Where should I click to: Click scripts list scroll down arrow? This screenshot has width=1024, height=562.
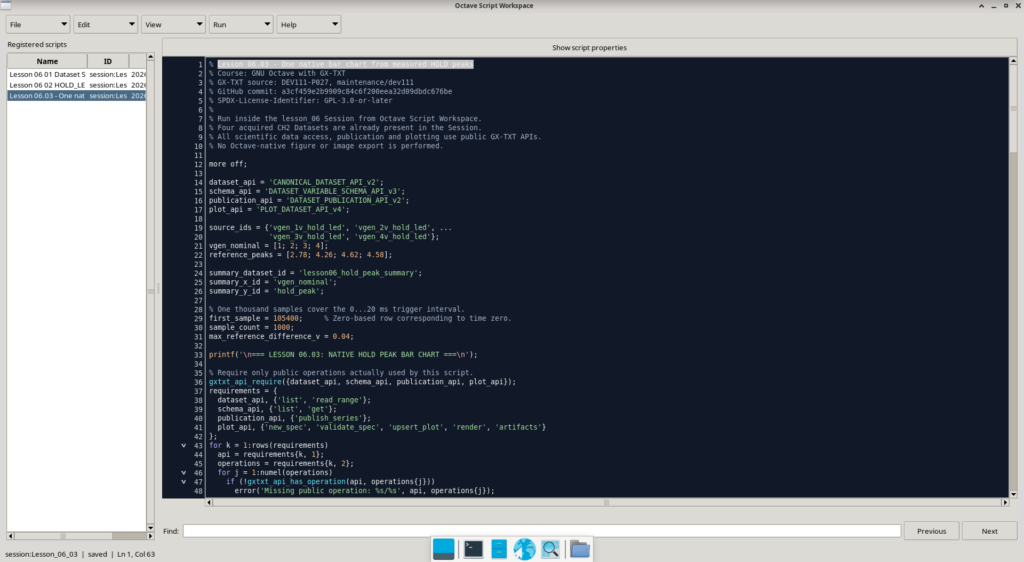click(150, 527)
